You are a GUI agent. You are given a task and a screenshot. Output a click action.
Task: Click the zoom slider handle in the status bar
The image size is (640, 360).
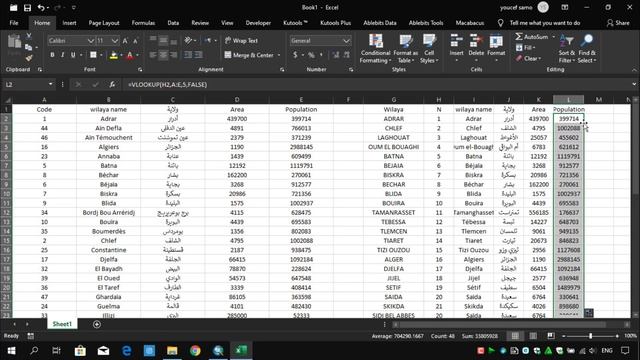(590, 336)
